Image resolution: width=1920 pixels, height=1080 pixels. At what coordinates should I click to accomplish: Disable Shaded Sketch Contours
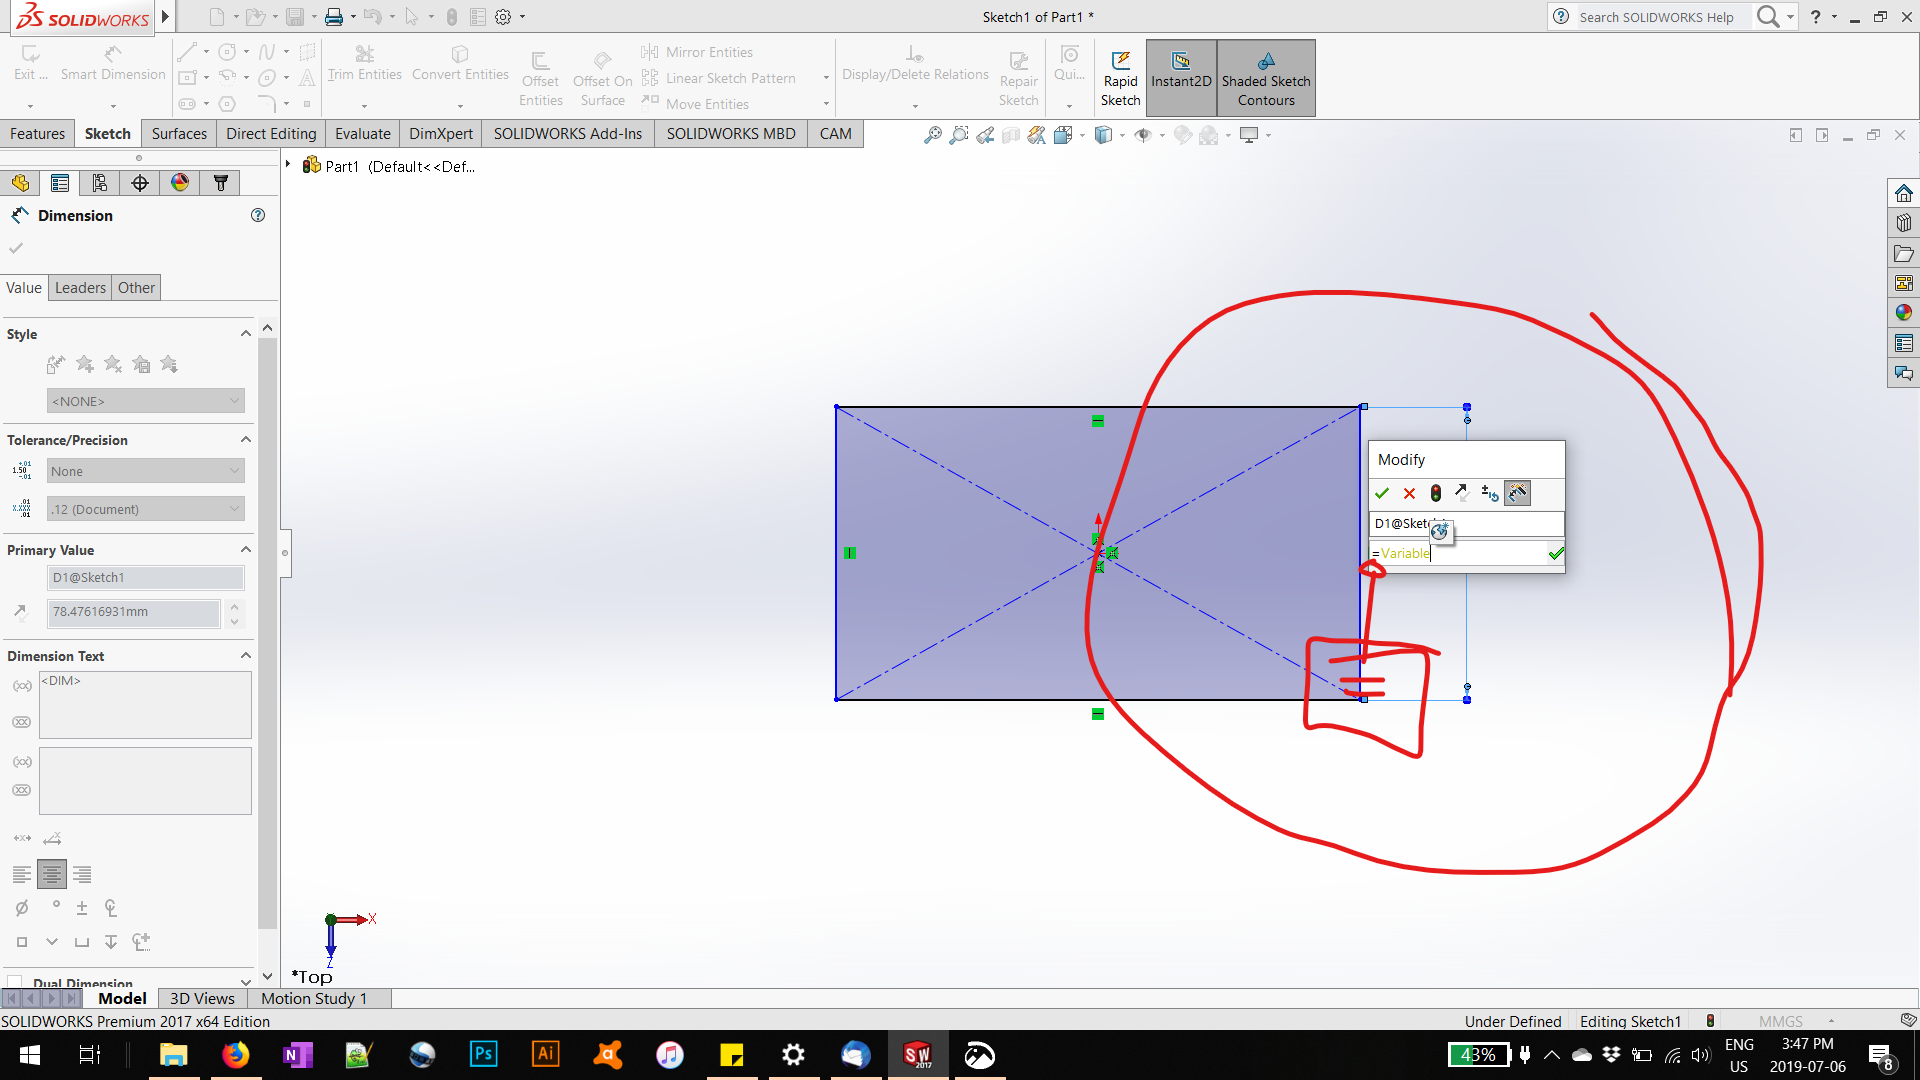1265,77
